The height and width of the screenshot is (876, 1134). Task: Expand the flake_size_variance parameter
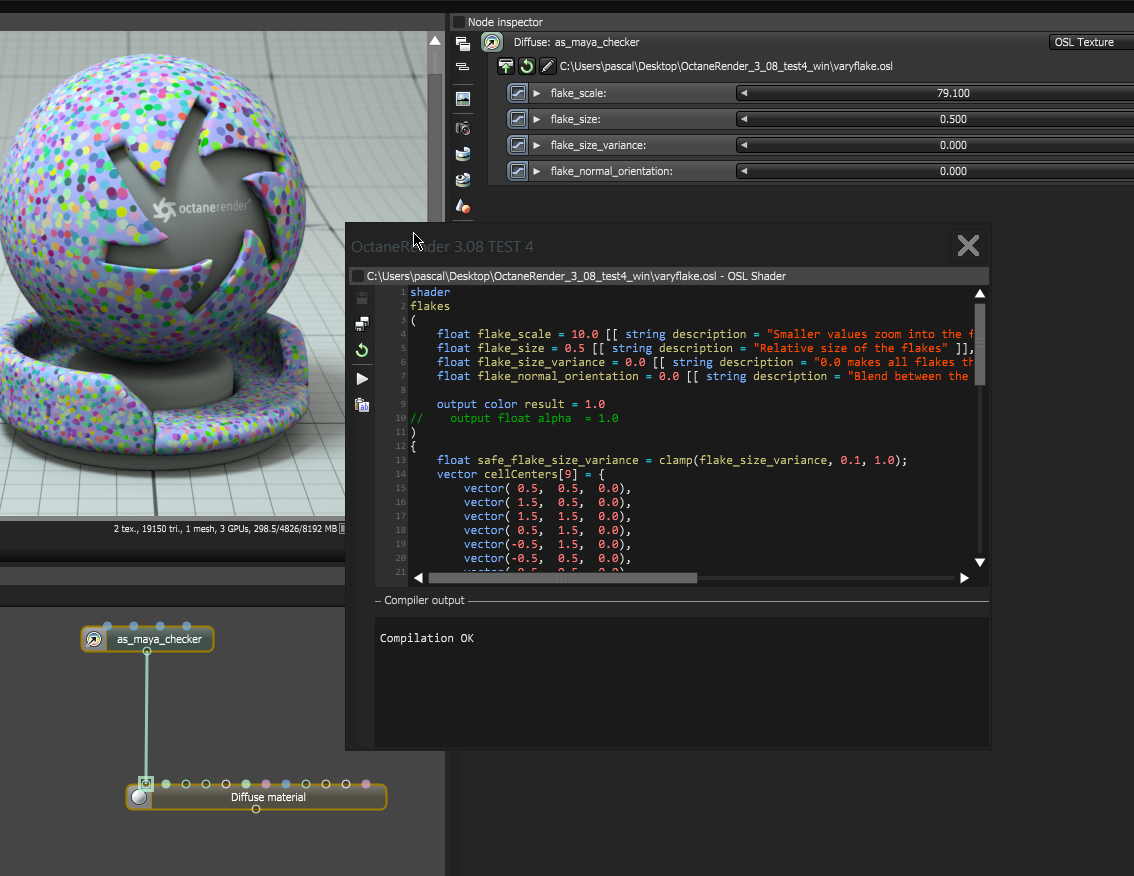(537, 145)
